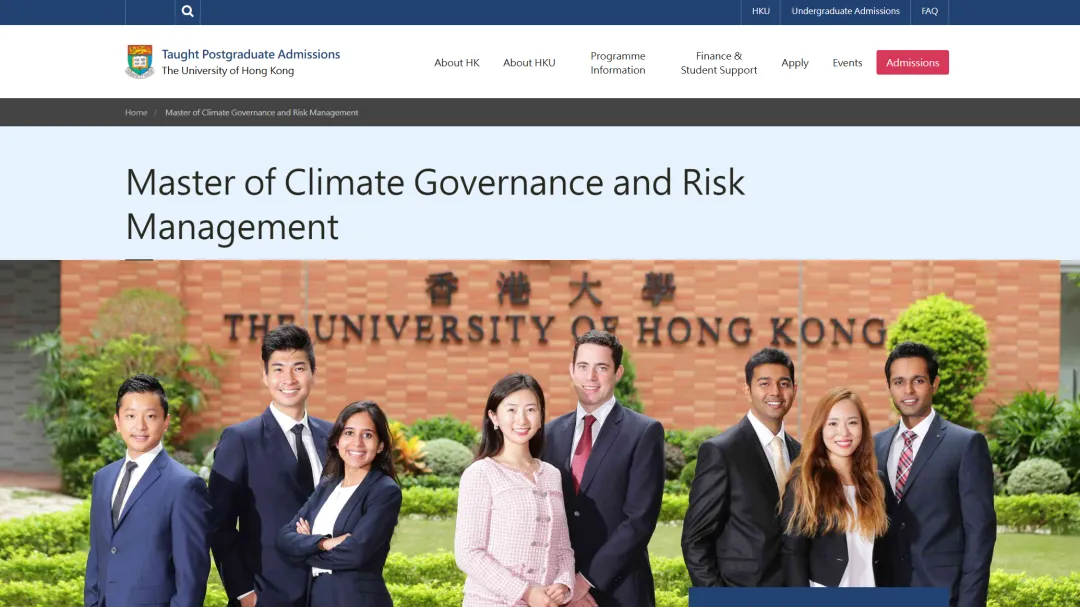Open Finance & Student Support menu

point(719,63)
